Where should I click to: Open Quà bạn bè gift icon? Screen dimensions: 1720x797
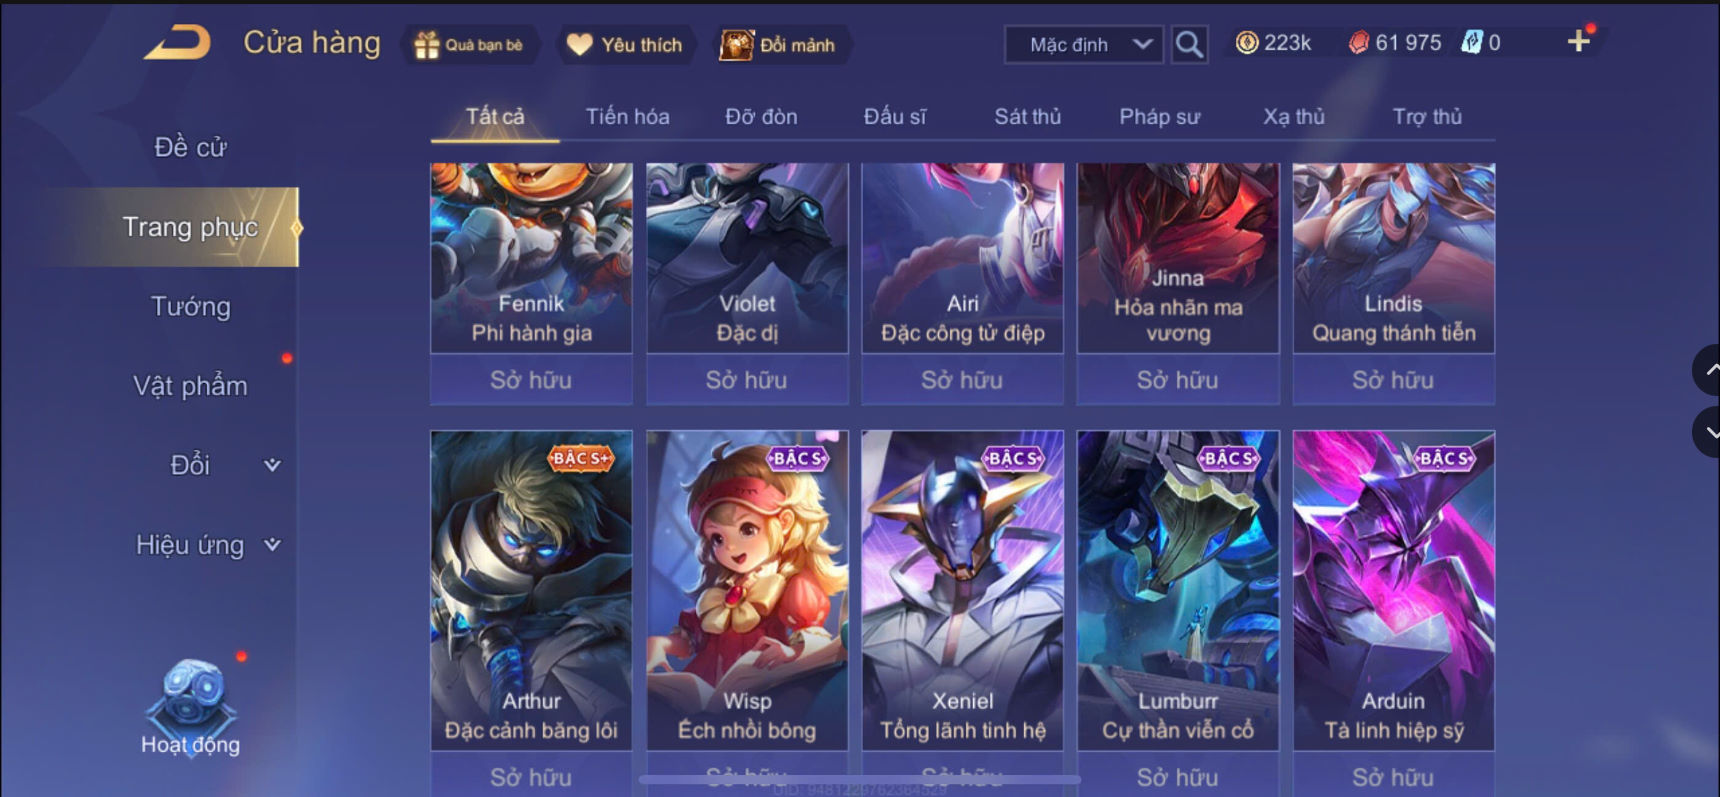(427, 45)
